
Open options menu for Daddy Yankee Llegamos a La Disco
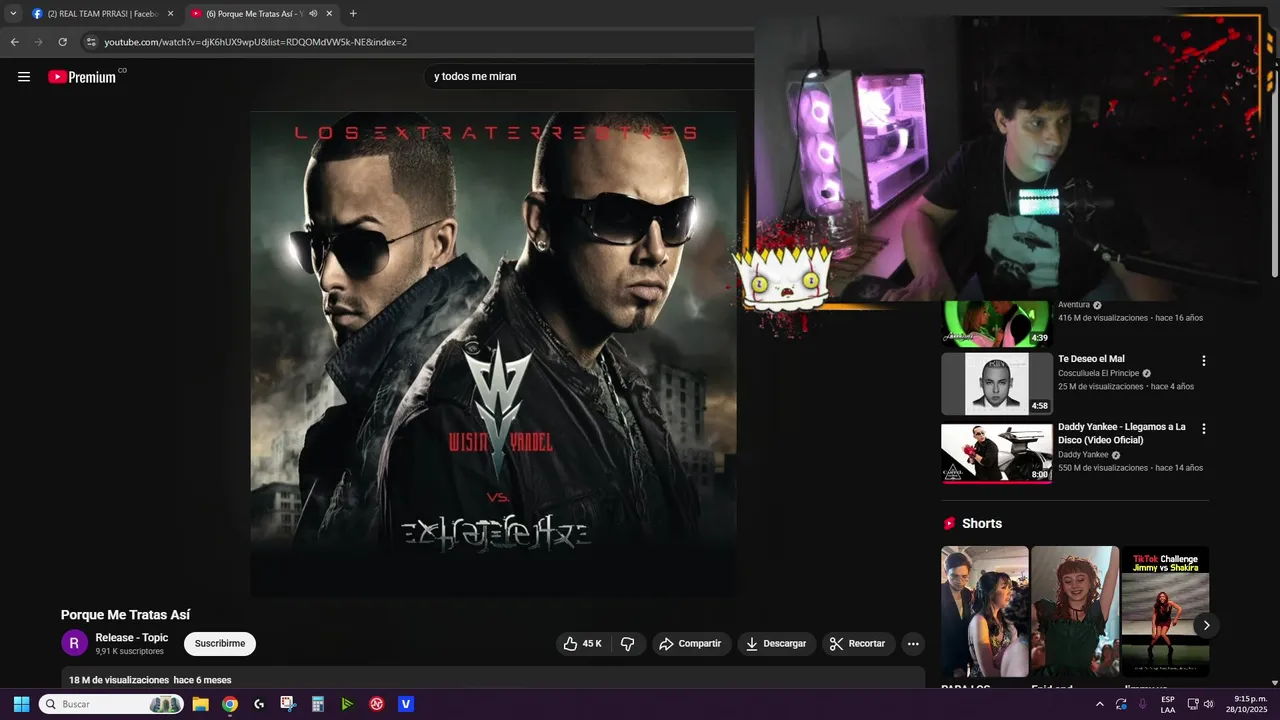1204,429
